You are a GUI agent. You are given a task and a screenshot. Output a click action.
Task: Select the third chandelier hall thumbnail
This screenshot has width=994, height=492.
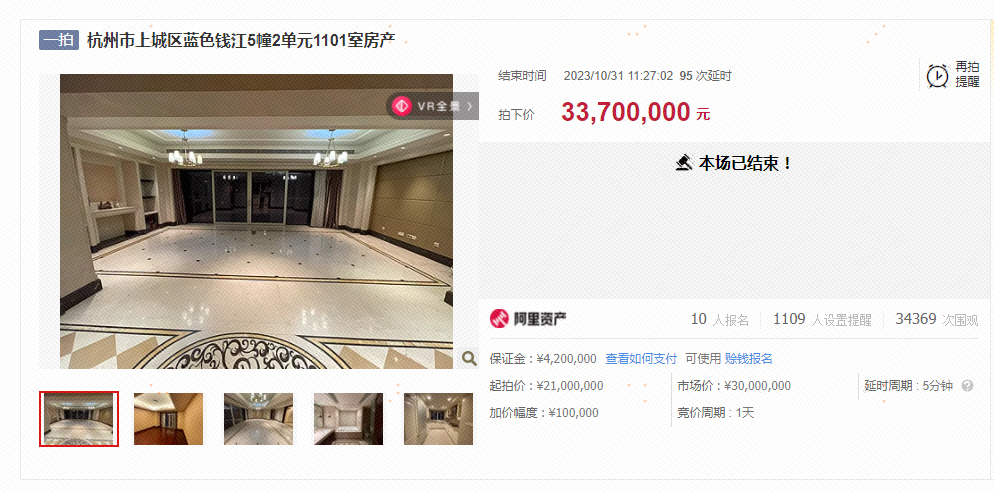(259, 418)
